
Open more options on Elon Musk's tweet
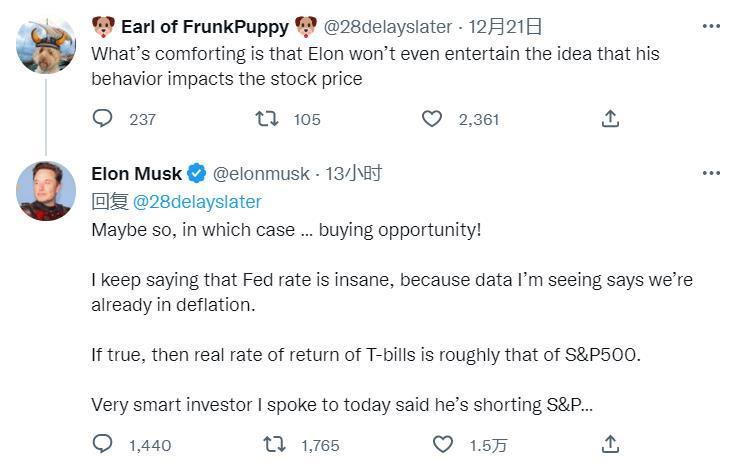pyautogui.click(x=711, y=173)
